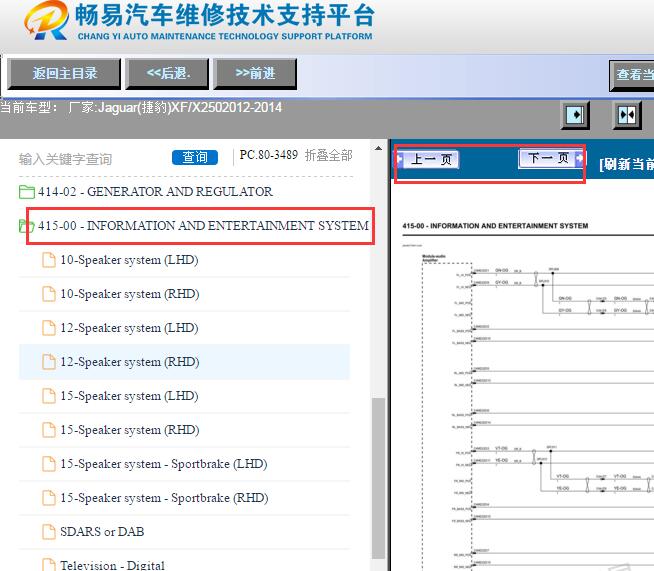Return to main directory via 返回主目录
The width and height of the screenshot is (654, 571).
[x=64, y=73]
